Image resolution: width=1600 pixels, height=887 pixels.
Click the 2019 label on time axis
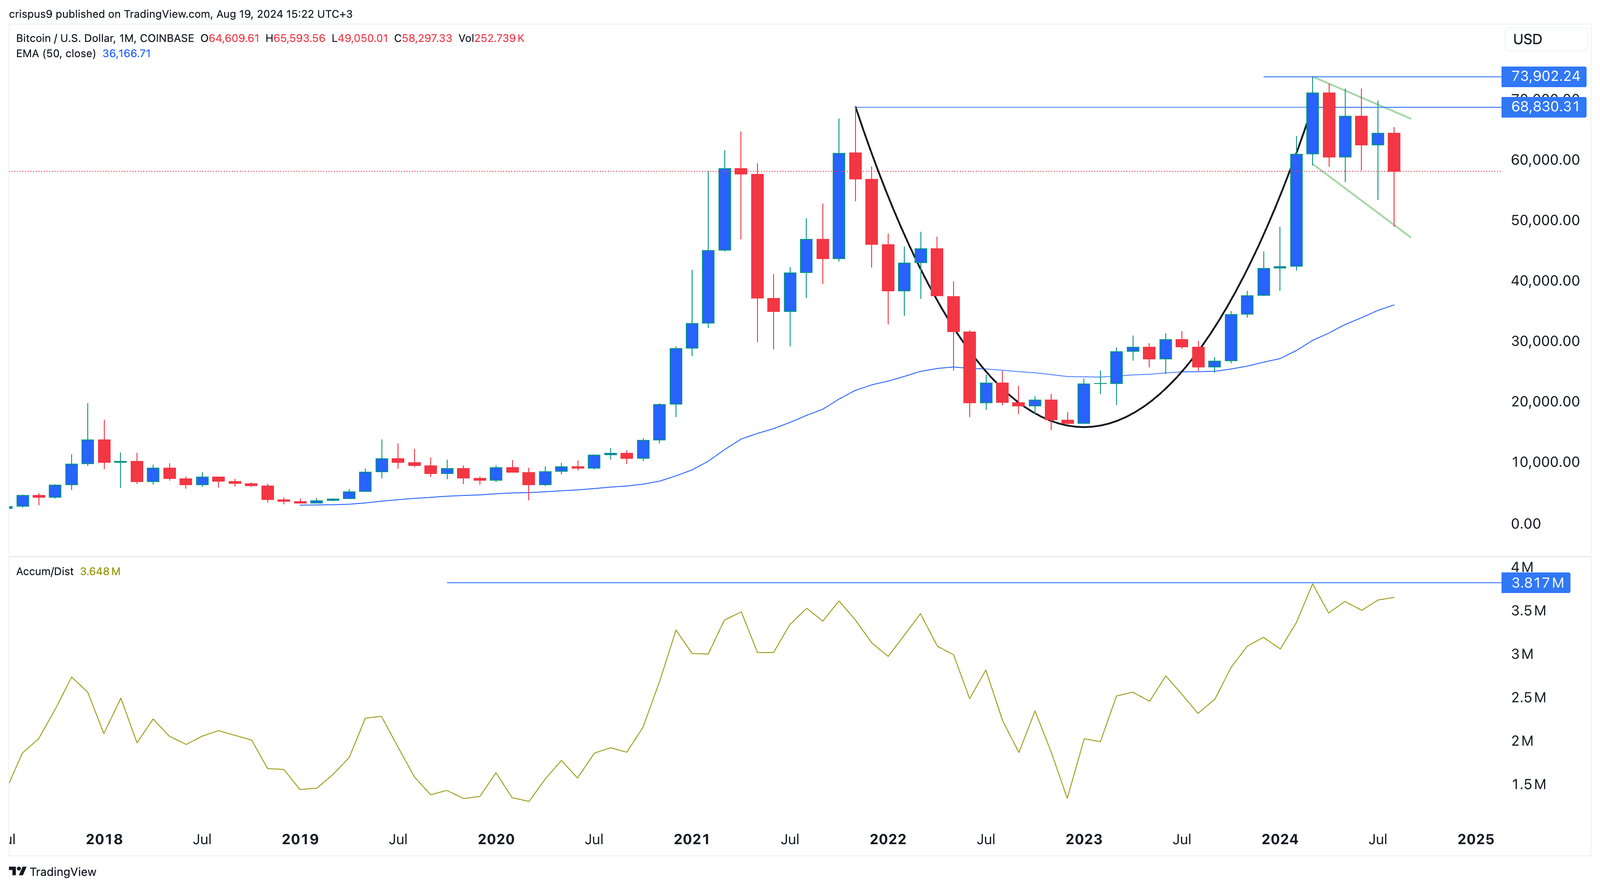tap(300, 839)
